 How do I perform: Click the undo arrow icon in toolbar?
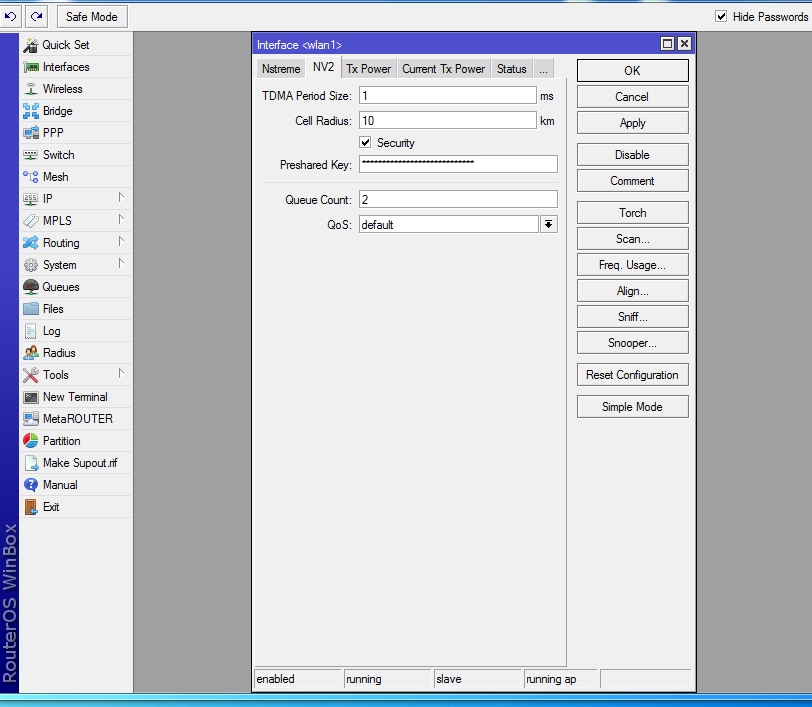[x=12, y=16]
